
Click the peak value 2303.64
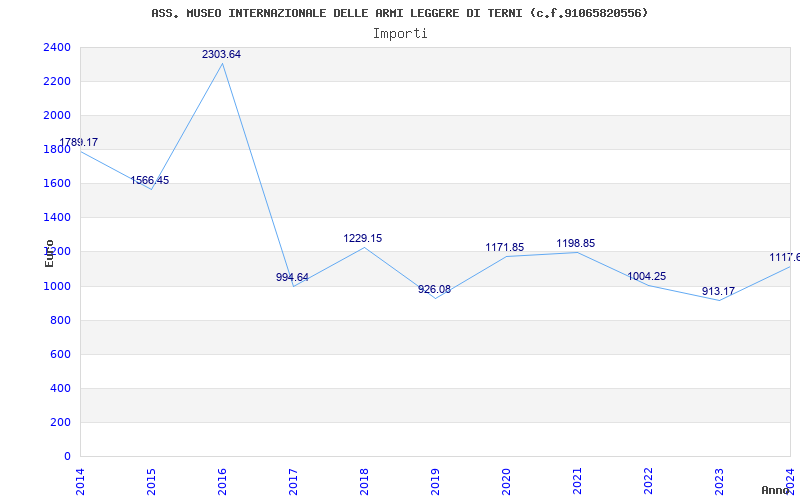click(221, 54)
